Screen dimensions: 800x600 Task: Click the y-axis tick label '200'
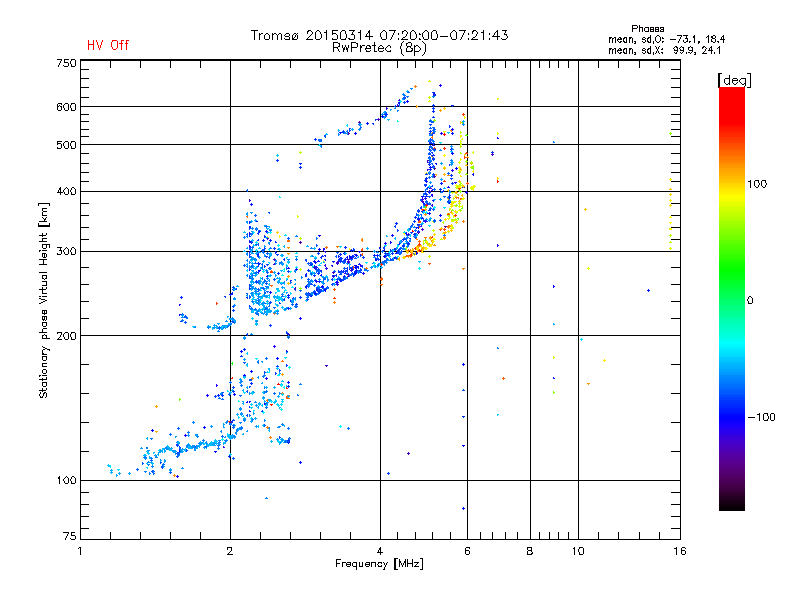pos(66,336)
